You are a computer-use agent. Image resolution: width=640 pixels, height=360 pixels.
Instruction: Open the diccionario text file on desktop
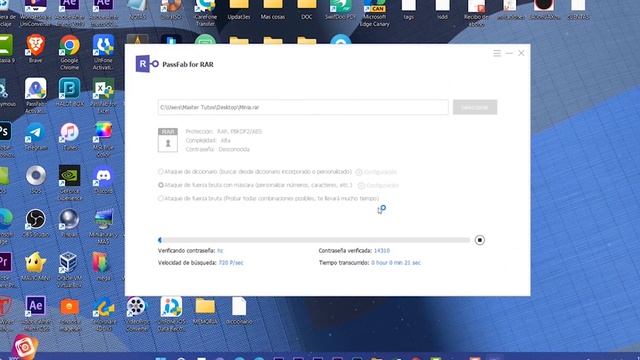click(x=239, y=310)
